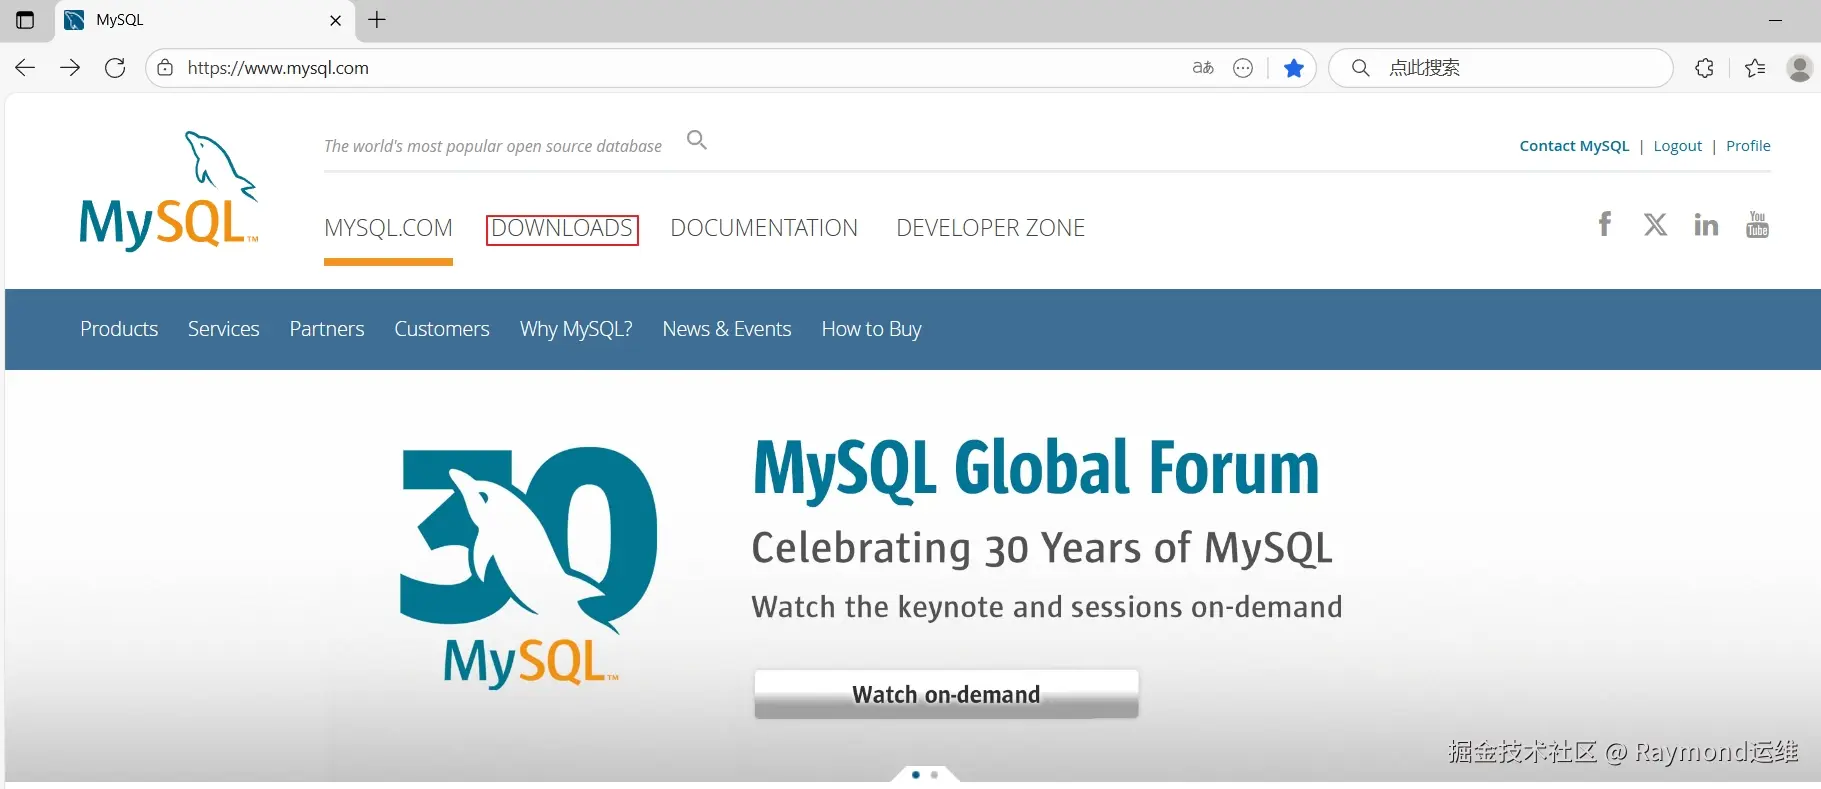
Task: Open the Why MySQL? menu
Action: tap(576, 329)
